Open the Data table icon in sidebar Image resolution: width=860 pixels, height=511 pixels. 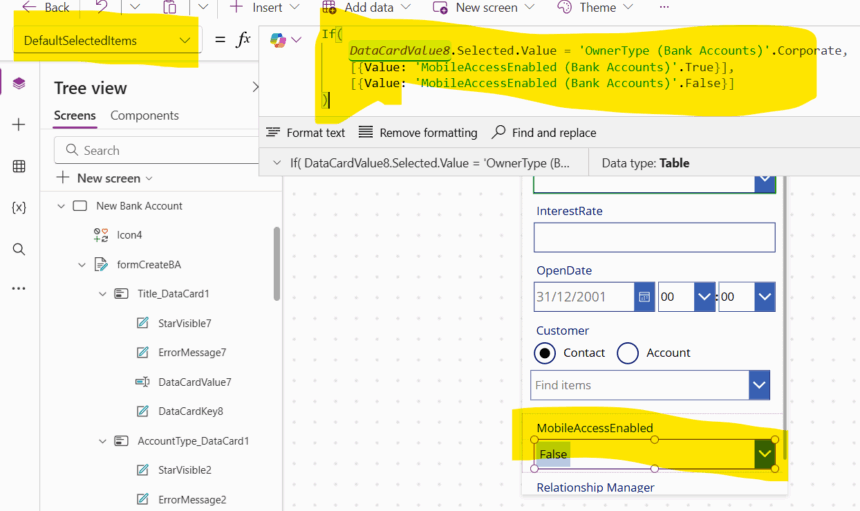pyautogui.click(x=19, y=166)
